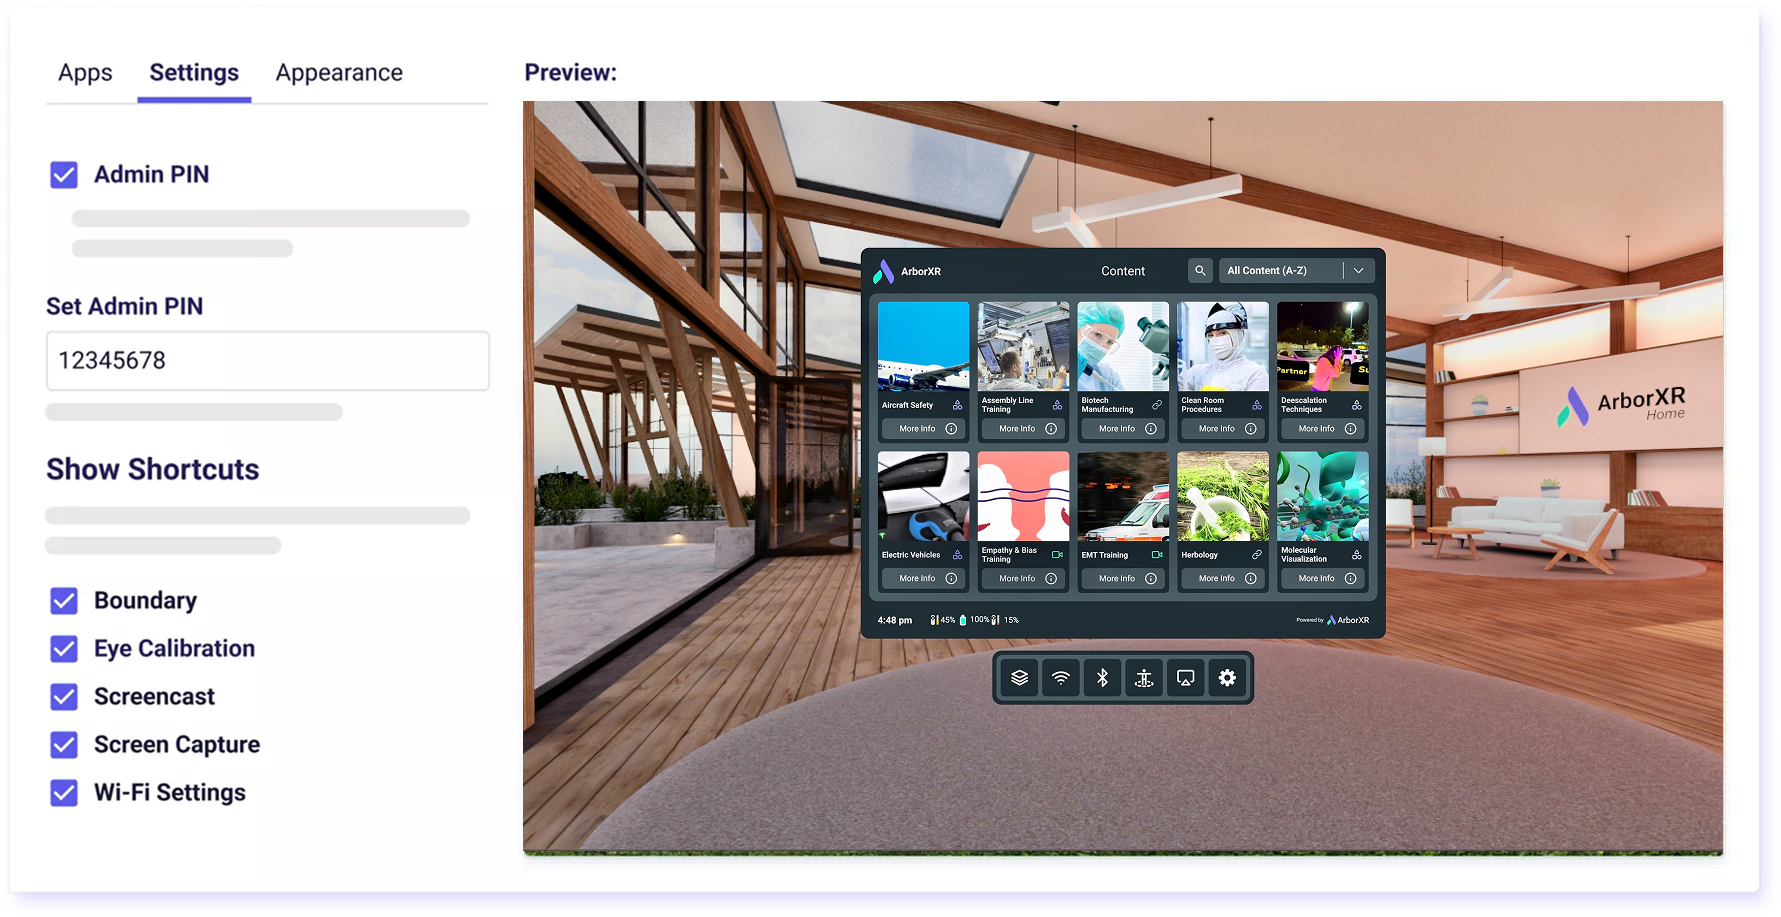Click More Info for Empathy & Bias Training

[x=1024, y=579]
